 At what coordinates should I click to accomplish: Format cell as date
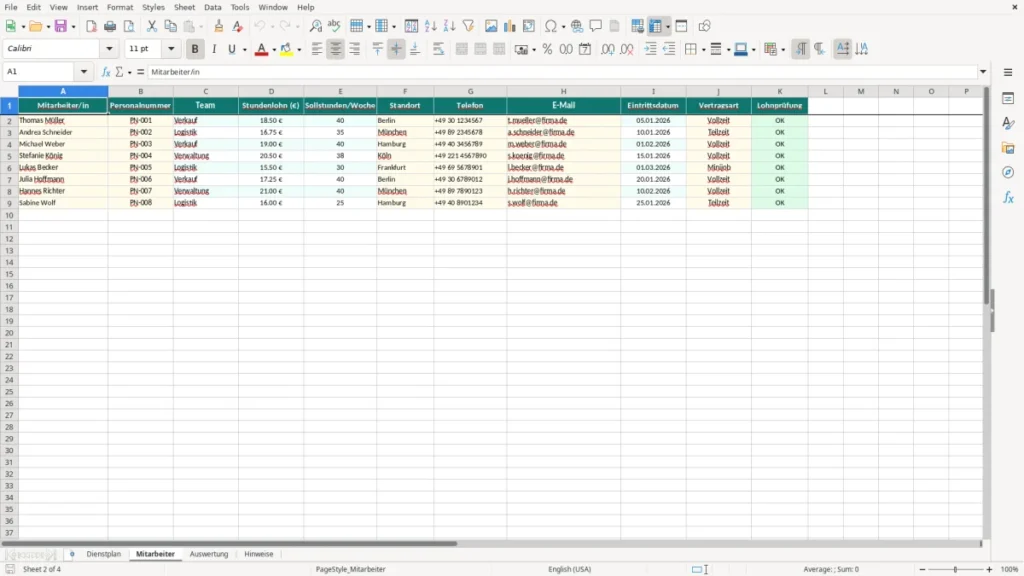coord(585,49)
